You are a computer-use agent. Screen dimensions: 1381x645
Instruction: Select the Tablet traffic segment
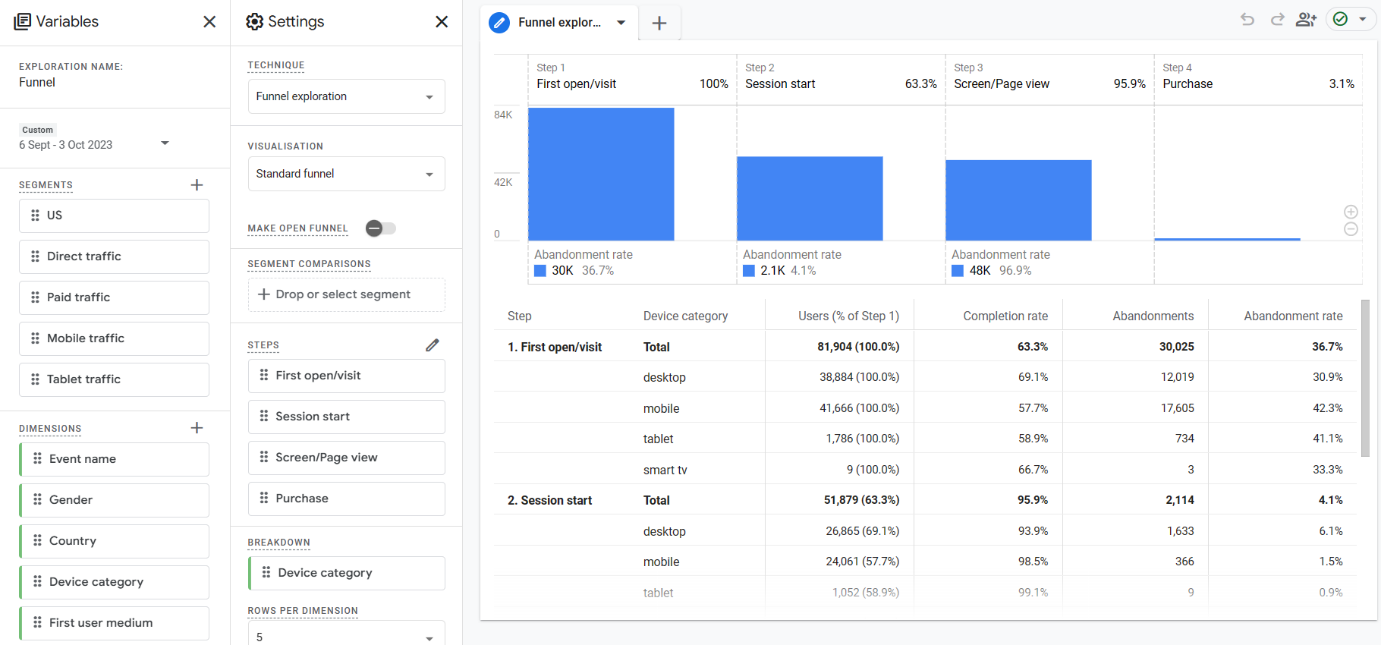(x=114, y=379)
